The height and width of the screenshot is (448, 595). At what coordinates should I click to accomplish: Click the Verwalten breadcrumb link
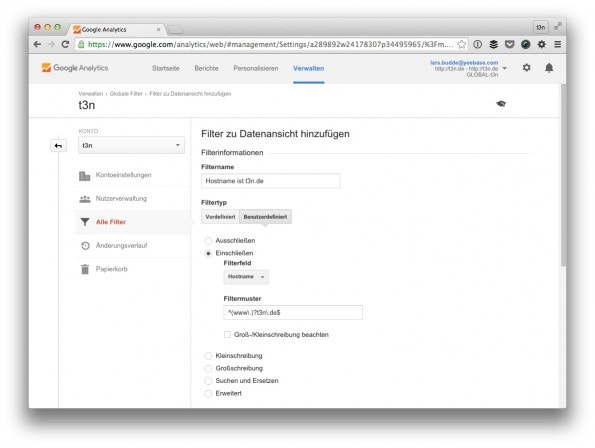pyautogui.click(x=91, y=94)
